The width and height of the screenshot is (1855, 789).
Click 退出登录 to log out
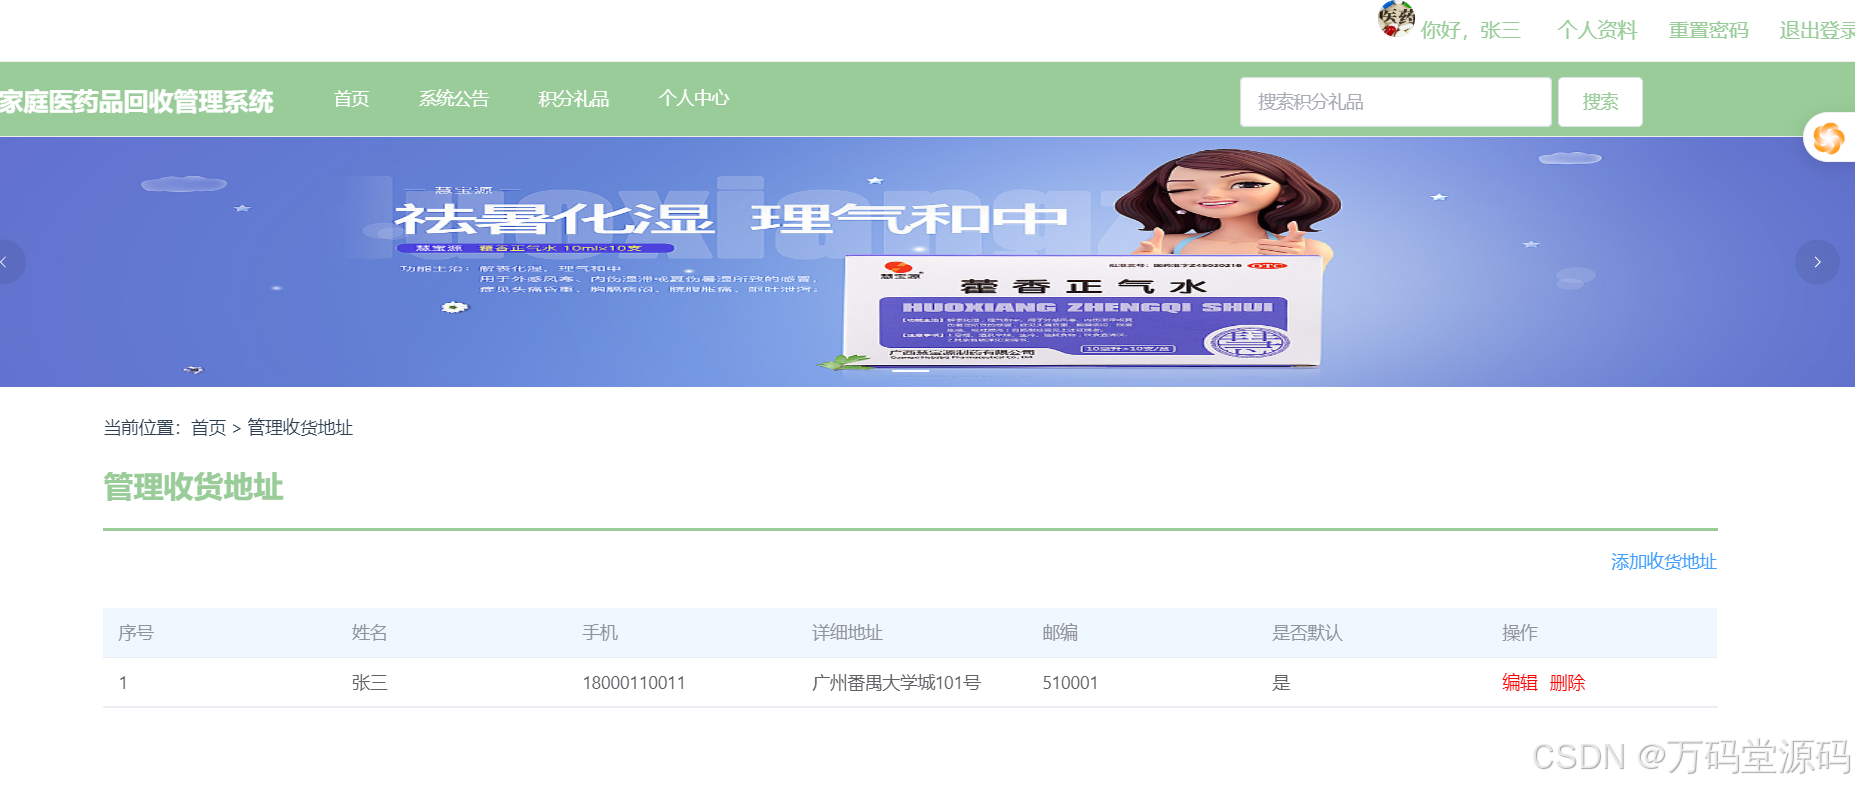click(x=1817, y=30)
